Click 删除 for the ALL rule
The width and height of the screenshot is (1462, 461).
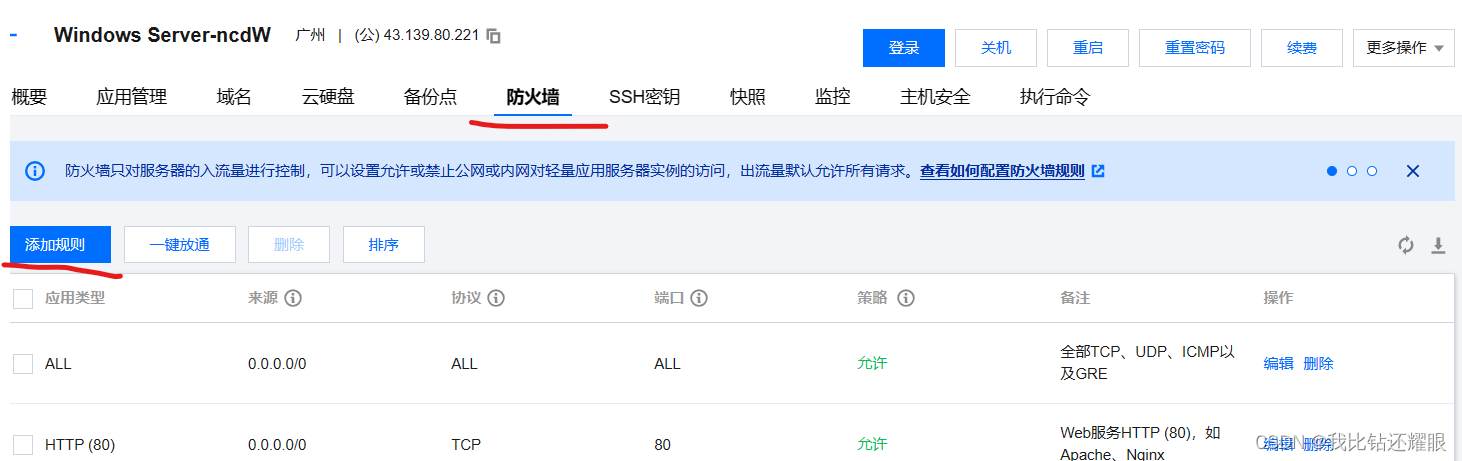pyautogui.click(x=1319, y=364)
